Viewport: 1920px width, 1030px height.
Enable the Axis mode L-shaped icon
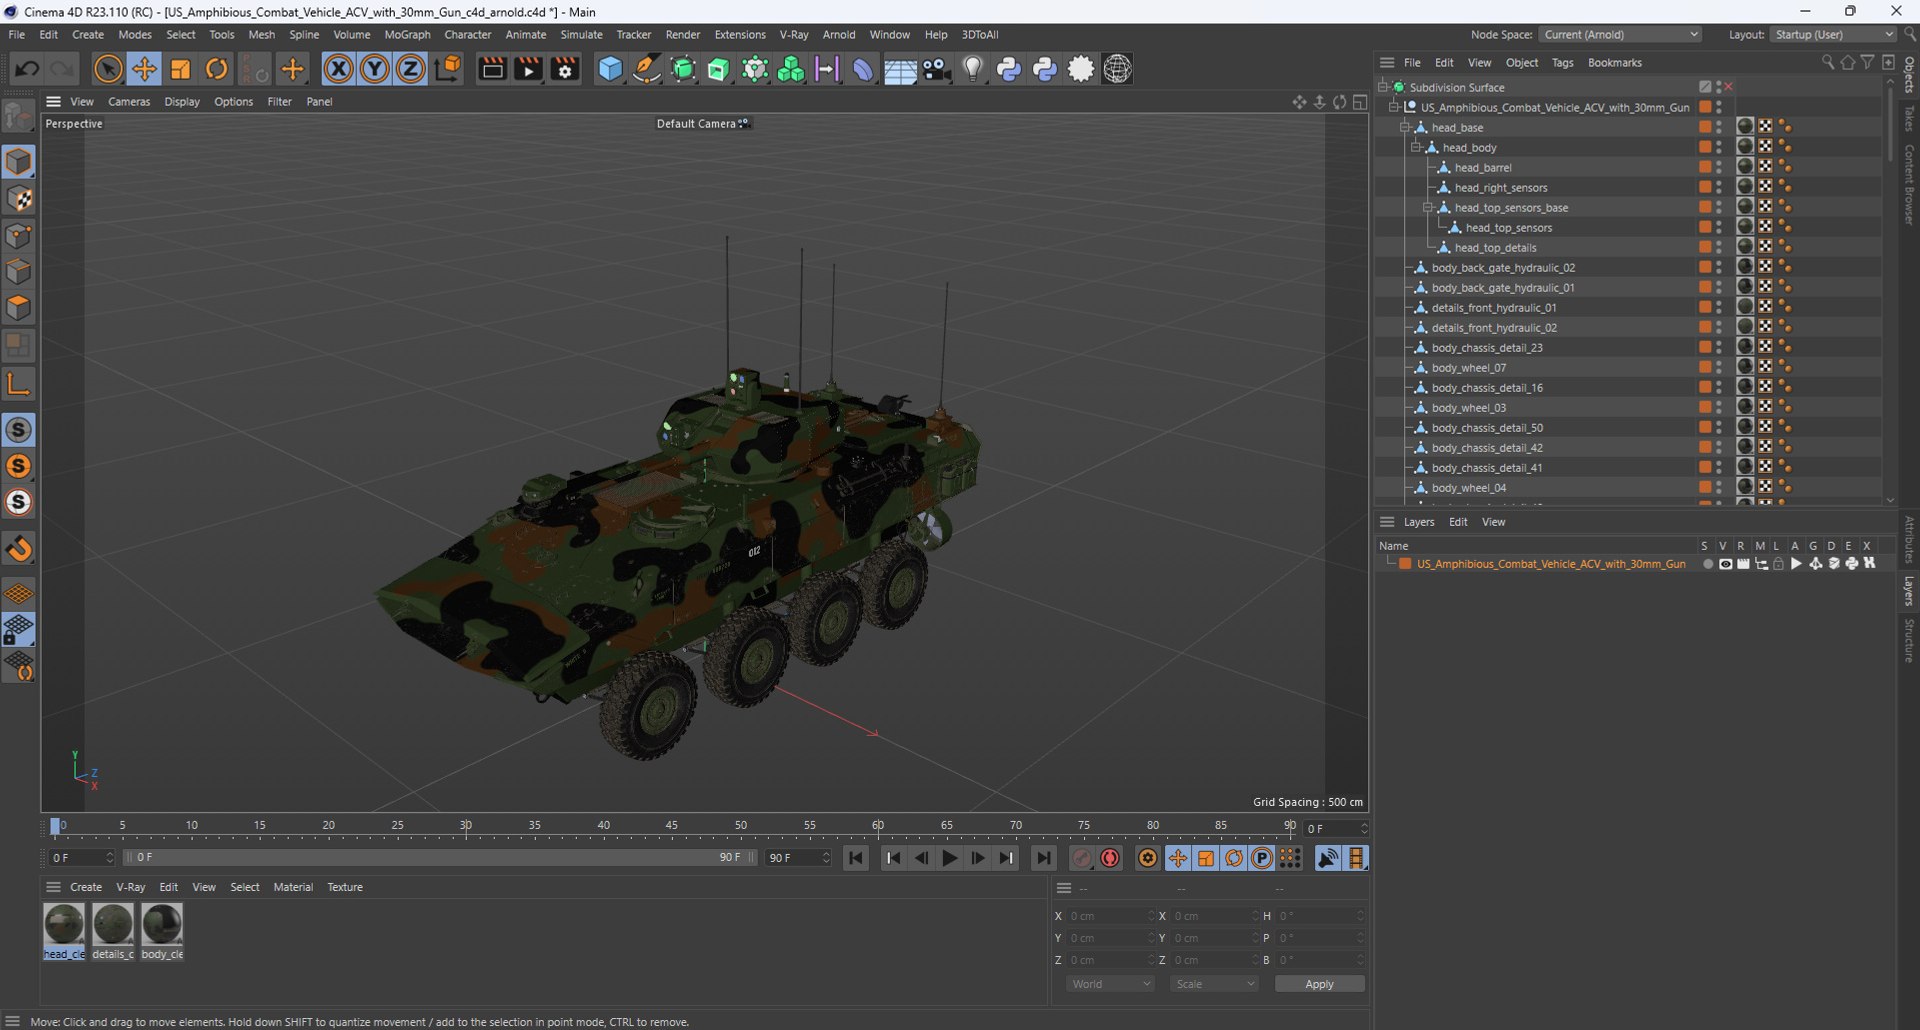click(x=19, y=384)
